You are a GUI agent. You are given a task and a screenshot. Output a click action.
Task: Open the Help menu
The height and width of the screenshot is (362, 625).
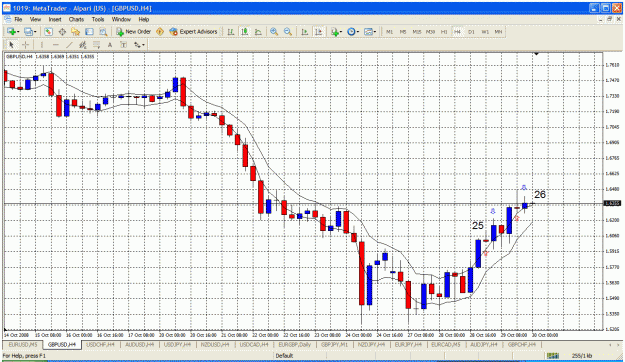pos(143,19)
